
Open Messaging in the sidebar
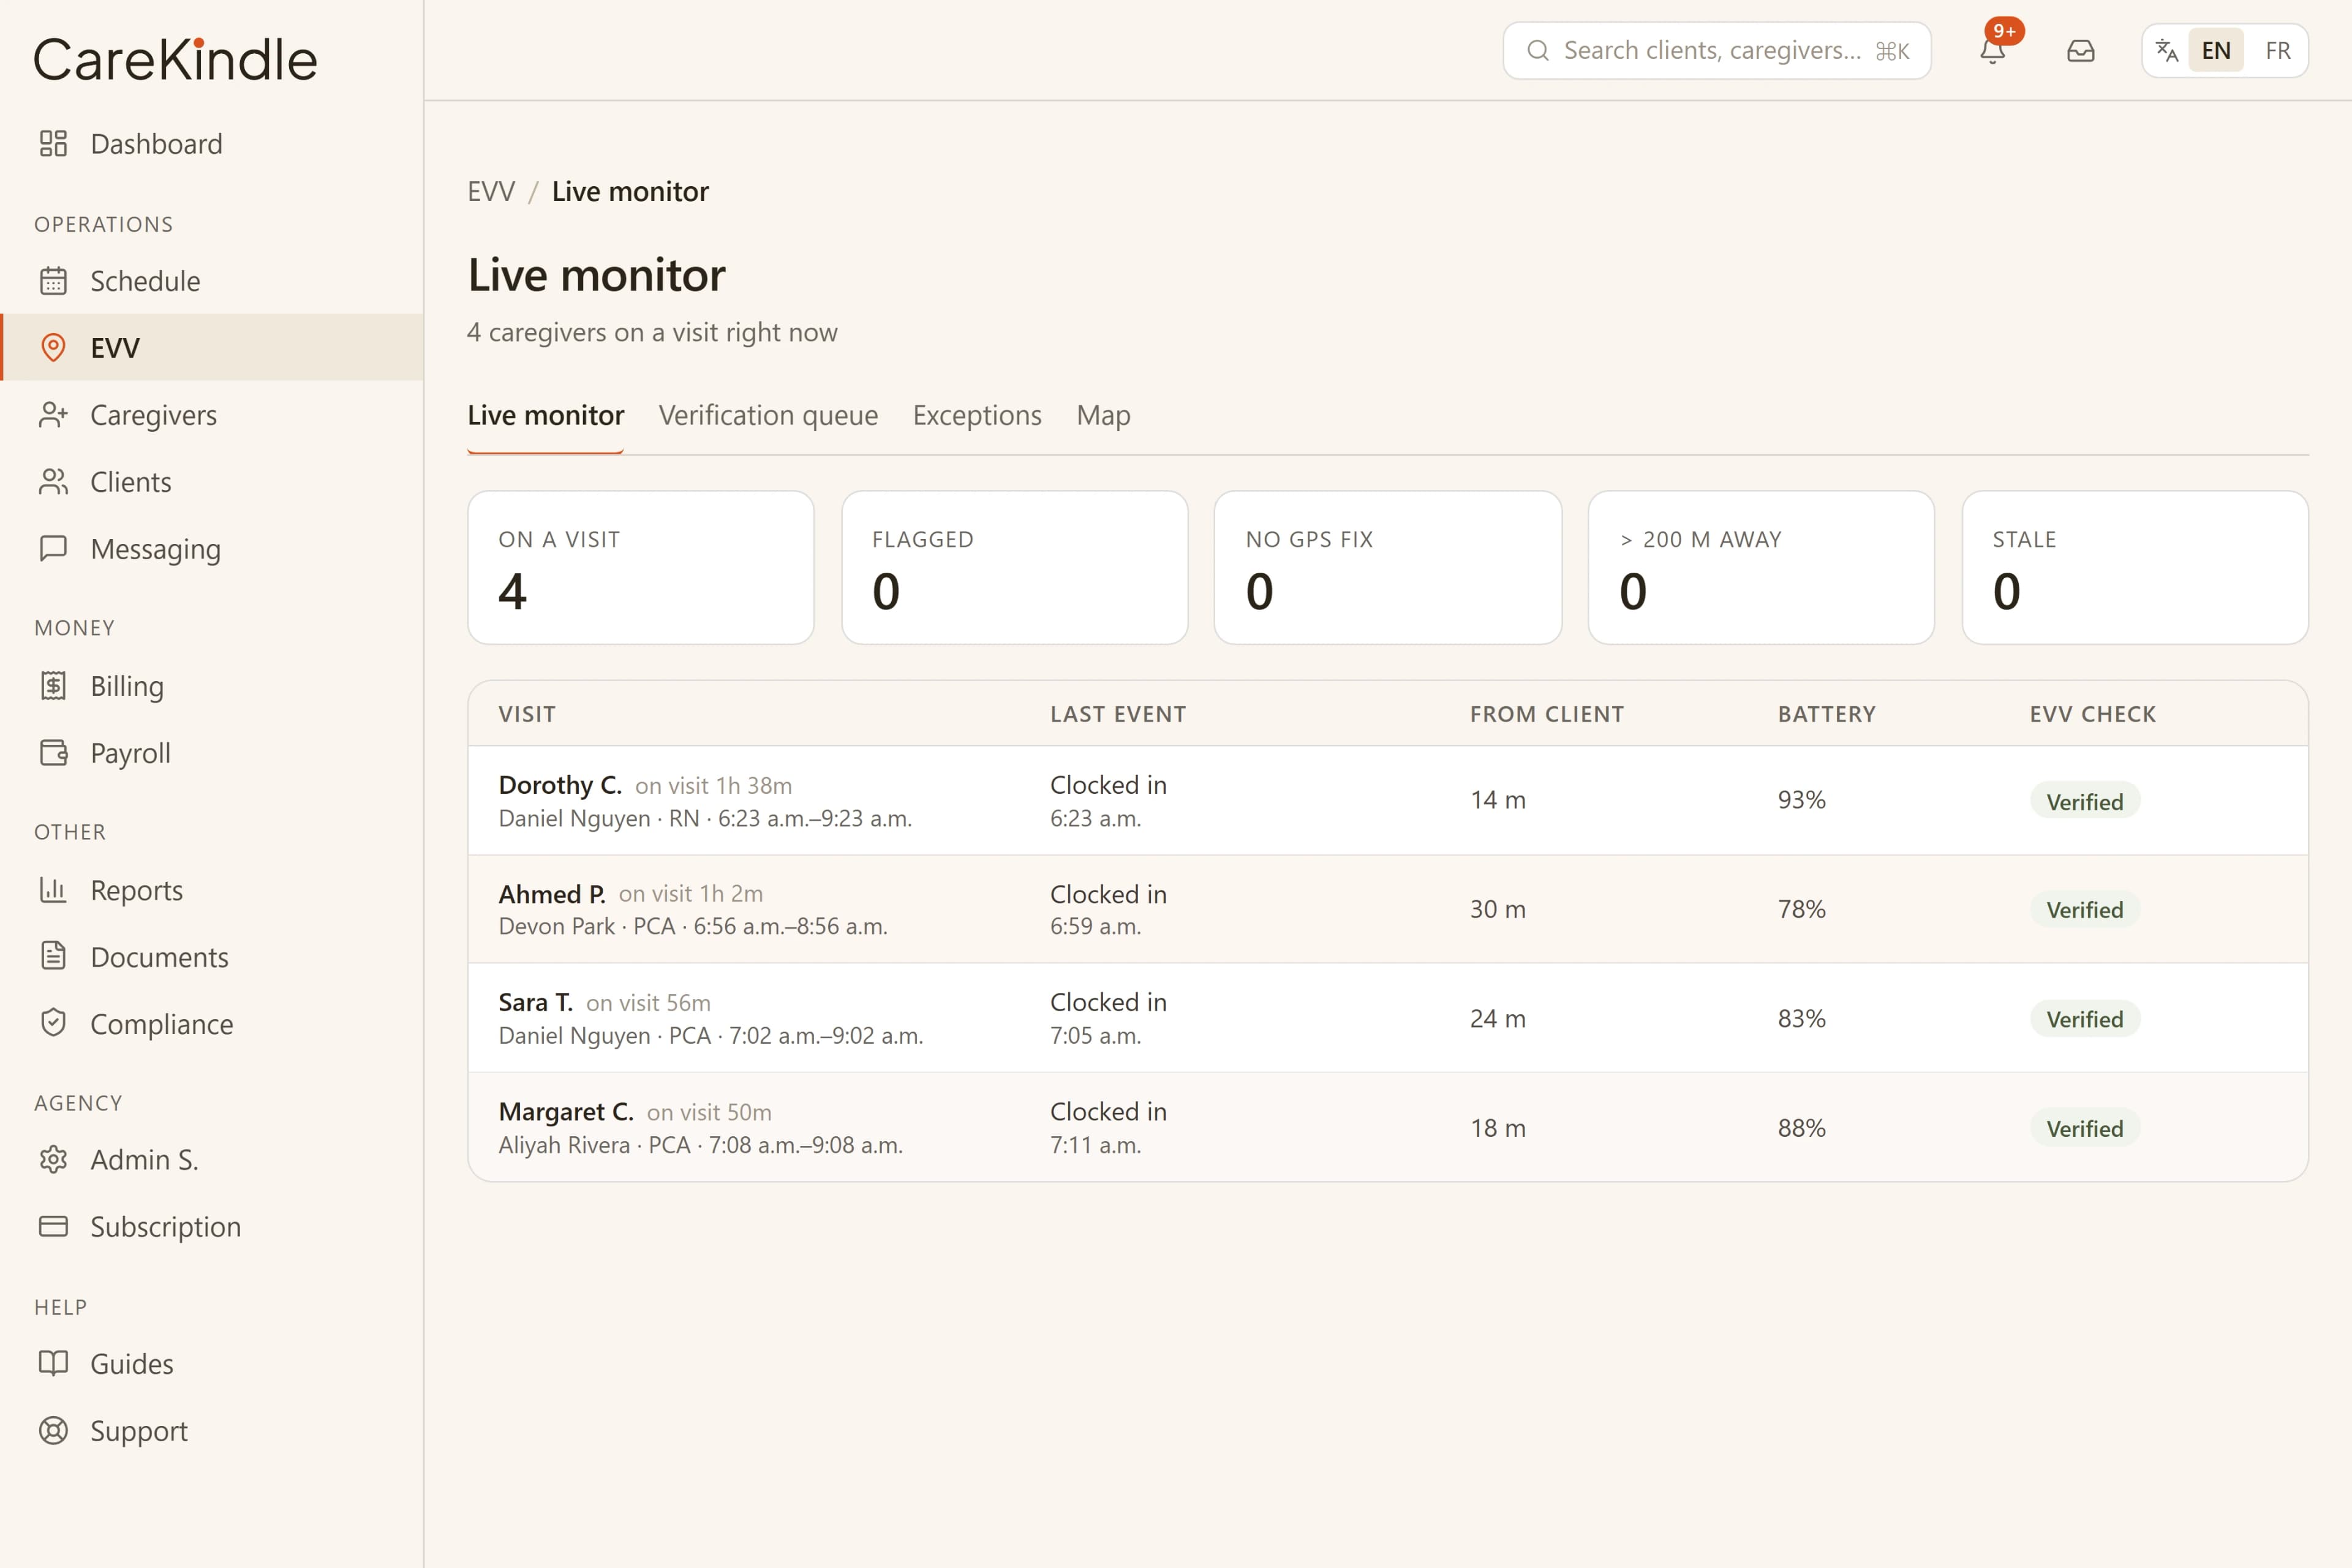pyautogui.click(x=212, y=549)
